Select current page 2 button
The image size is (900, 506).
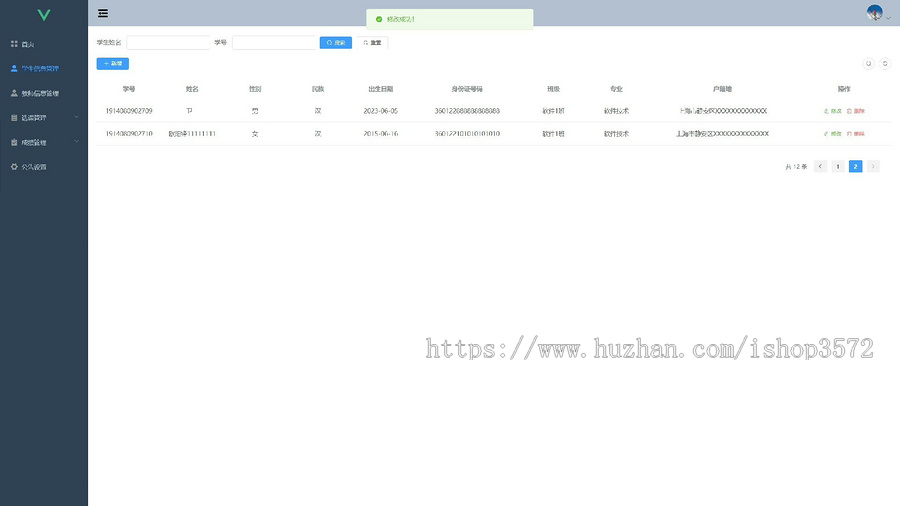tap(855, 166)
